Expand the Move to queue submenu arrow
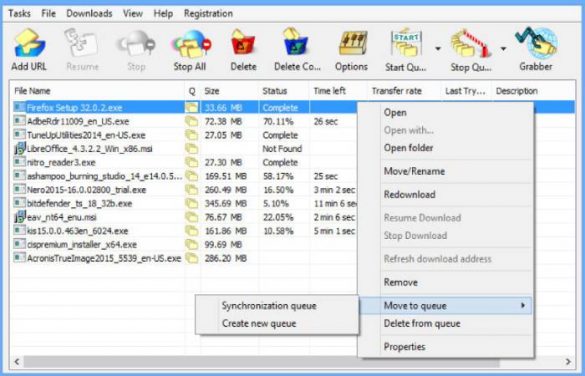 523,306
